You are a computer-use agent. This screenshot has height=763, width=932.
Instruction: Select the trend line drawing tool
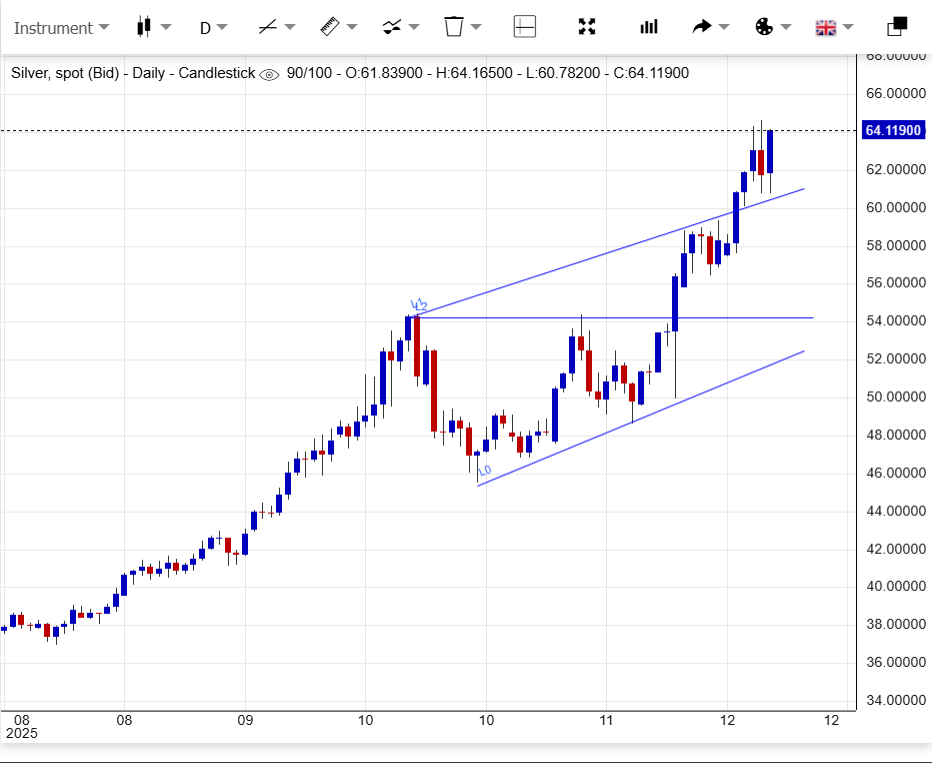pos(268,27)
